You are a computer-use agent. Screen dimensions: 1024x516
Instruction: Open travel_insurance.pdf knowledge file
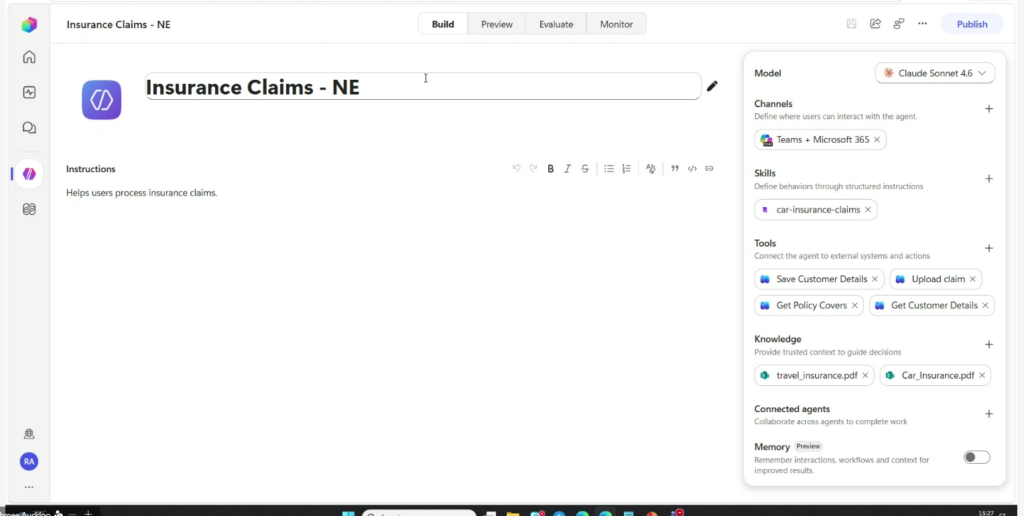(814, 376)
